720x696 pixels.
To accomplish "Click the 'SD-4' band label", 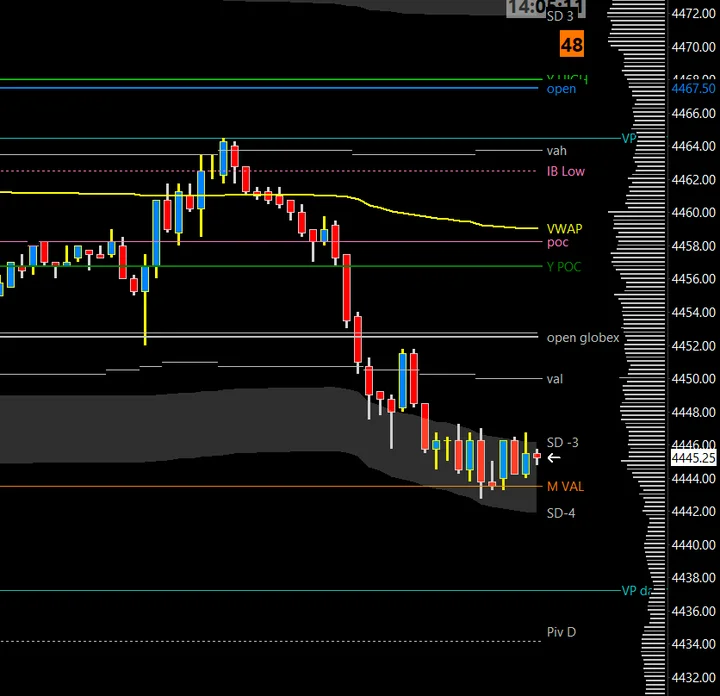I will coord(561,513).
